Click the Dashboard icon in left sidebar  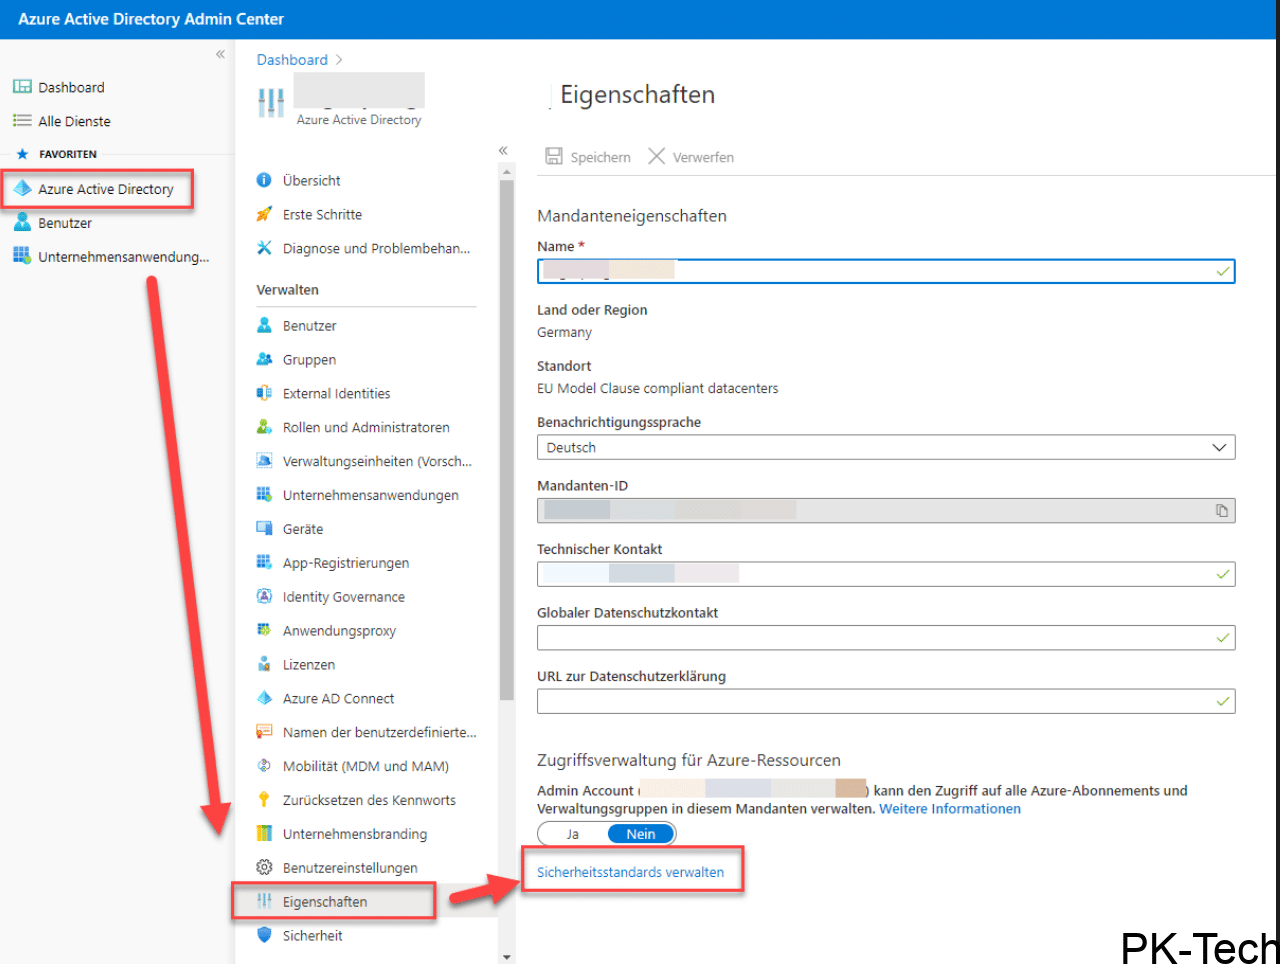click(22, 87)
